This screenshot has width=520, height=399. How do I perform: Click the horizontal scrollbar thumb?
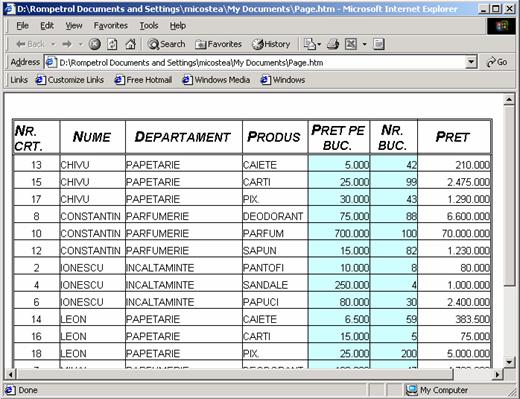pos(235,374)
